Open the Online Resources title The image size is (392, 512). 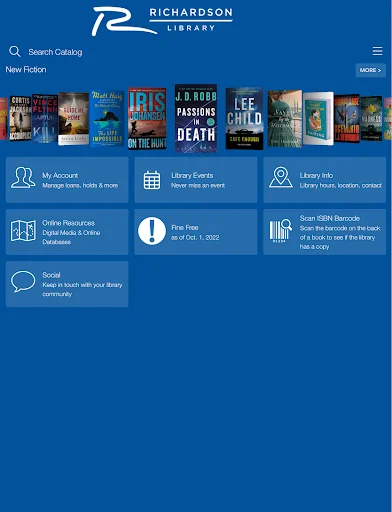pyautogui.click(x=68, y=223)
